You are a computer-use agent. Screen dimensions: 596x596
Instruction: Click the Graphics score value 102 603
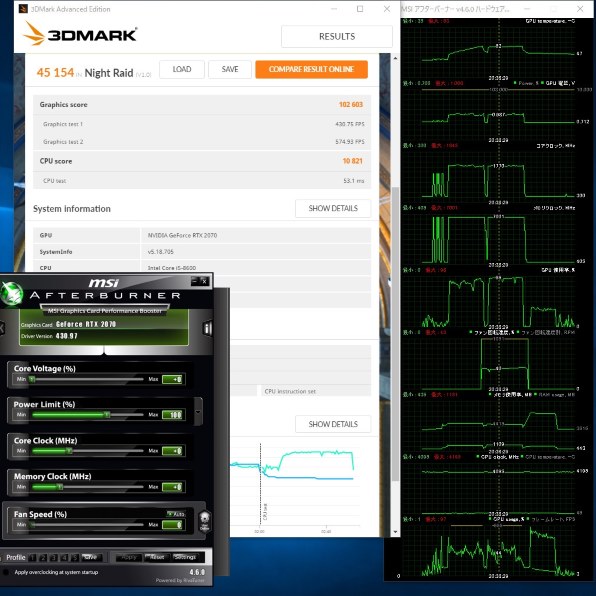[350, 105]
